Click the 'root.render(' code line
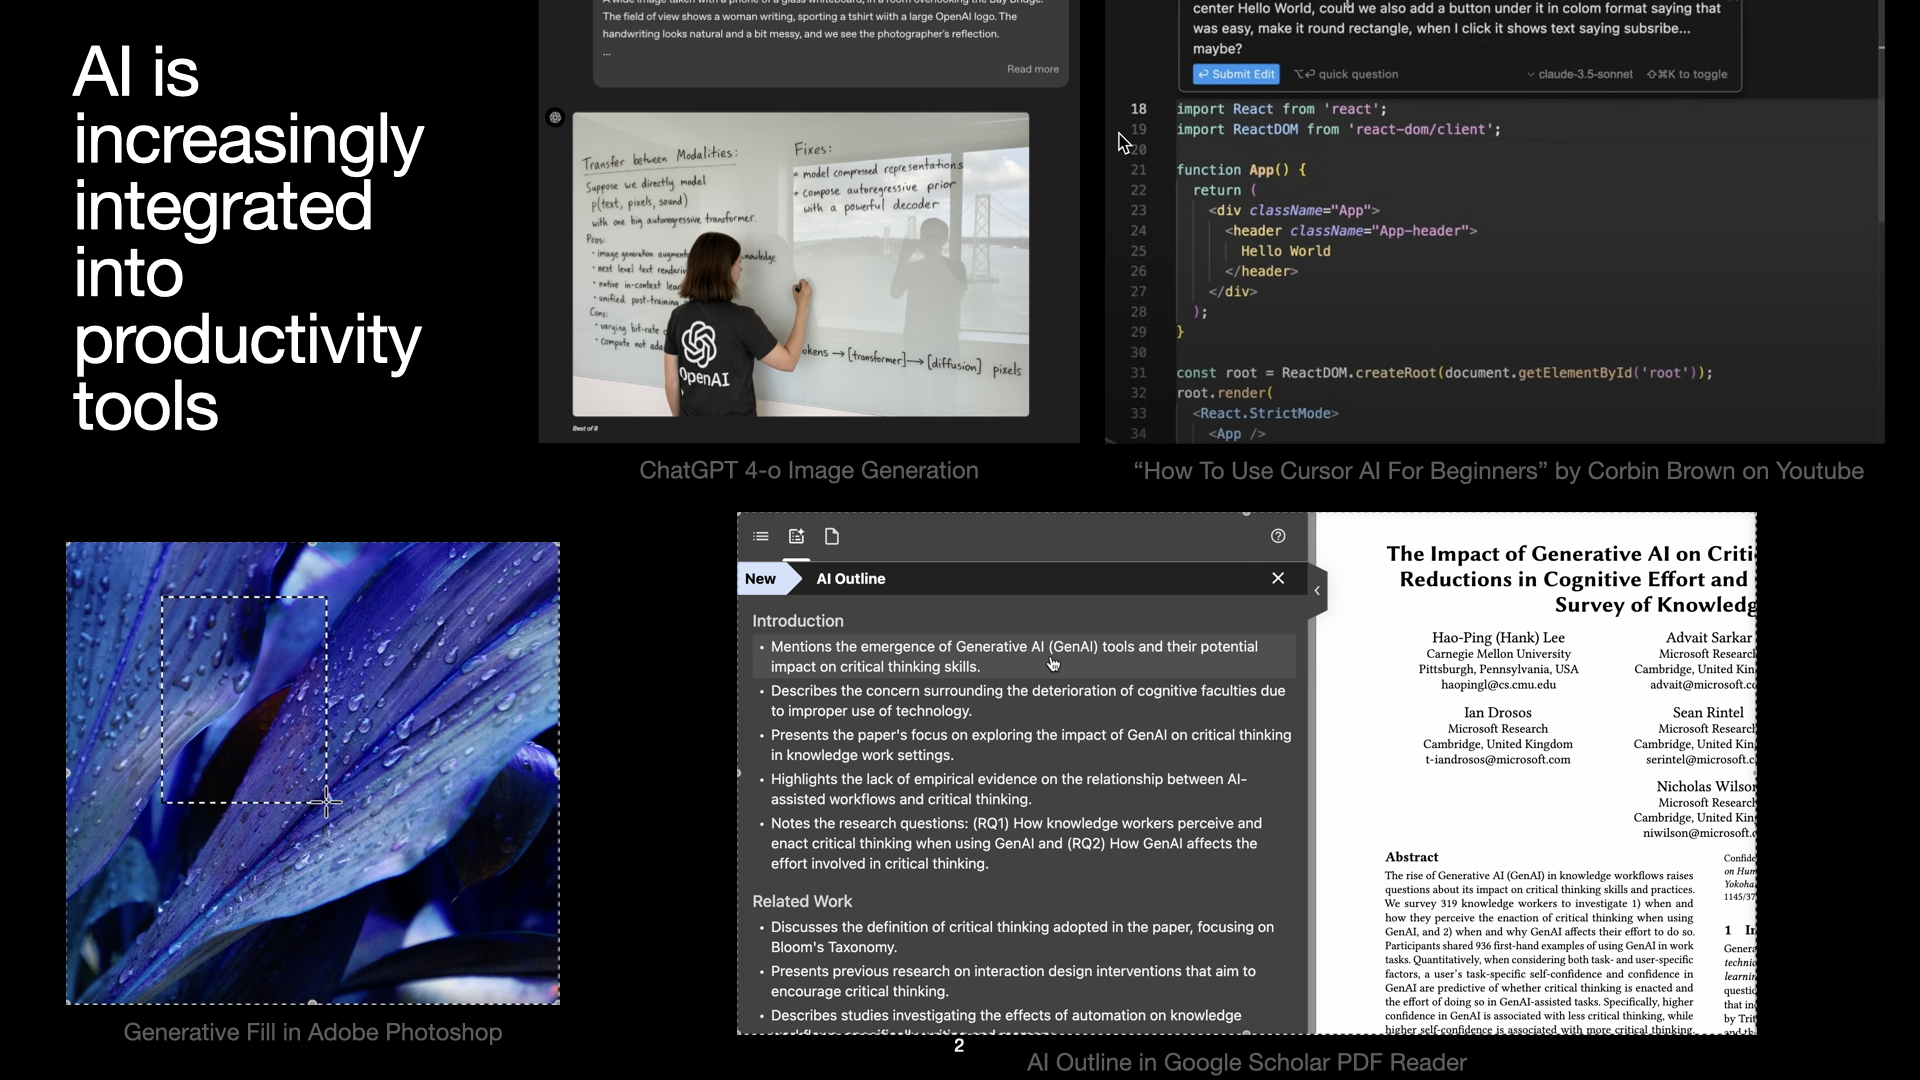The image size is (1920, 1080). 1224,393
